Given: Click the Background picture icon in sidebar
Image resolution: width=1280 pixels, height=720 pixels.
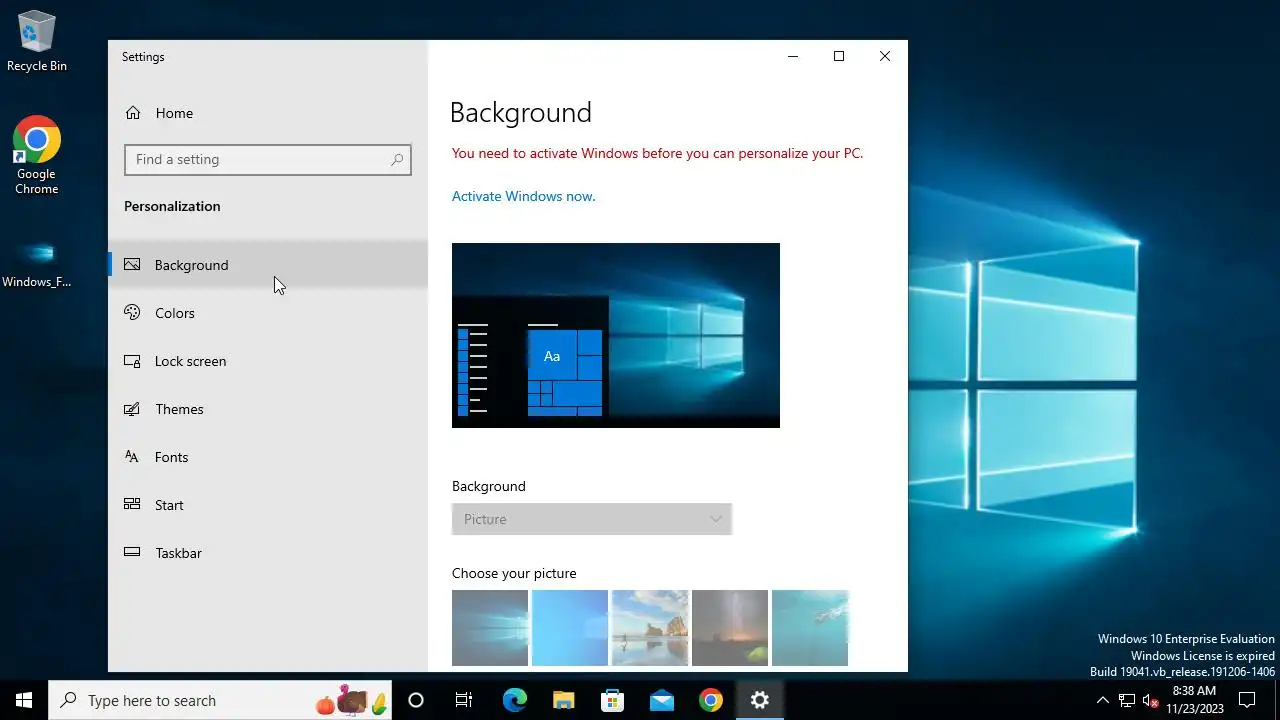Looking at the screenshot, I should pos(132,265).
